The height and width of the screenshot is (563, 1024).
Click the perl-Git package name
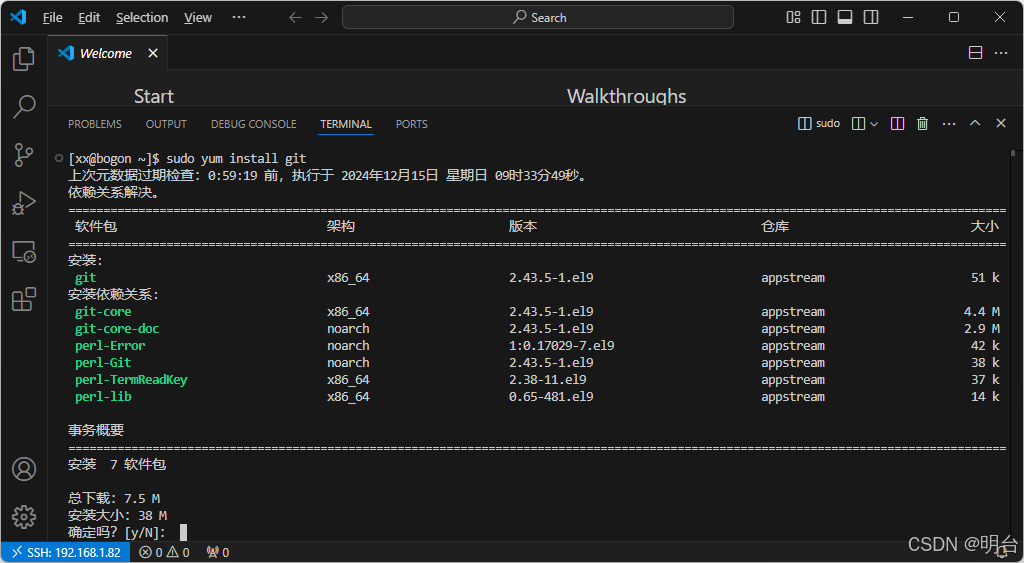tap(103, 362)
